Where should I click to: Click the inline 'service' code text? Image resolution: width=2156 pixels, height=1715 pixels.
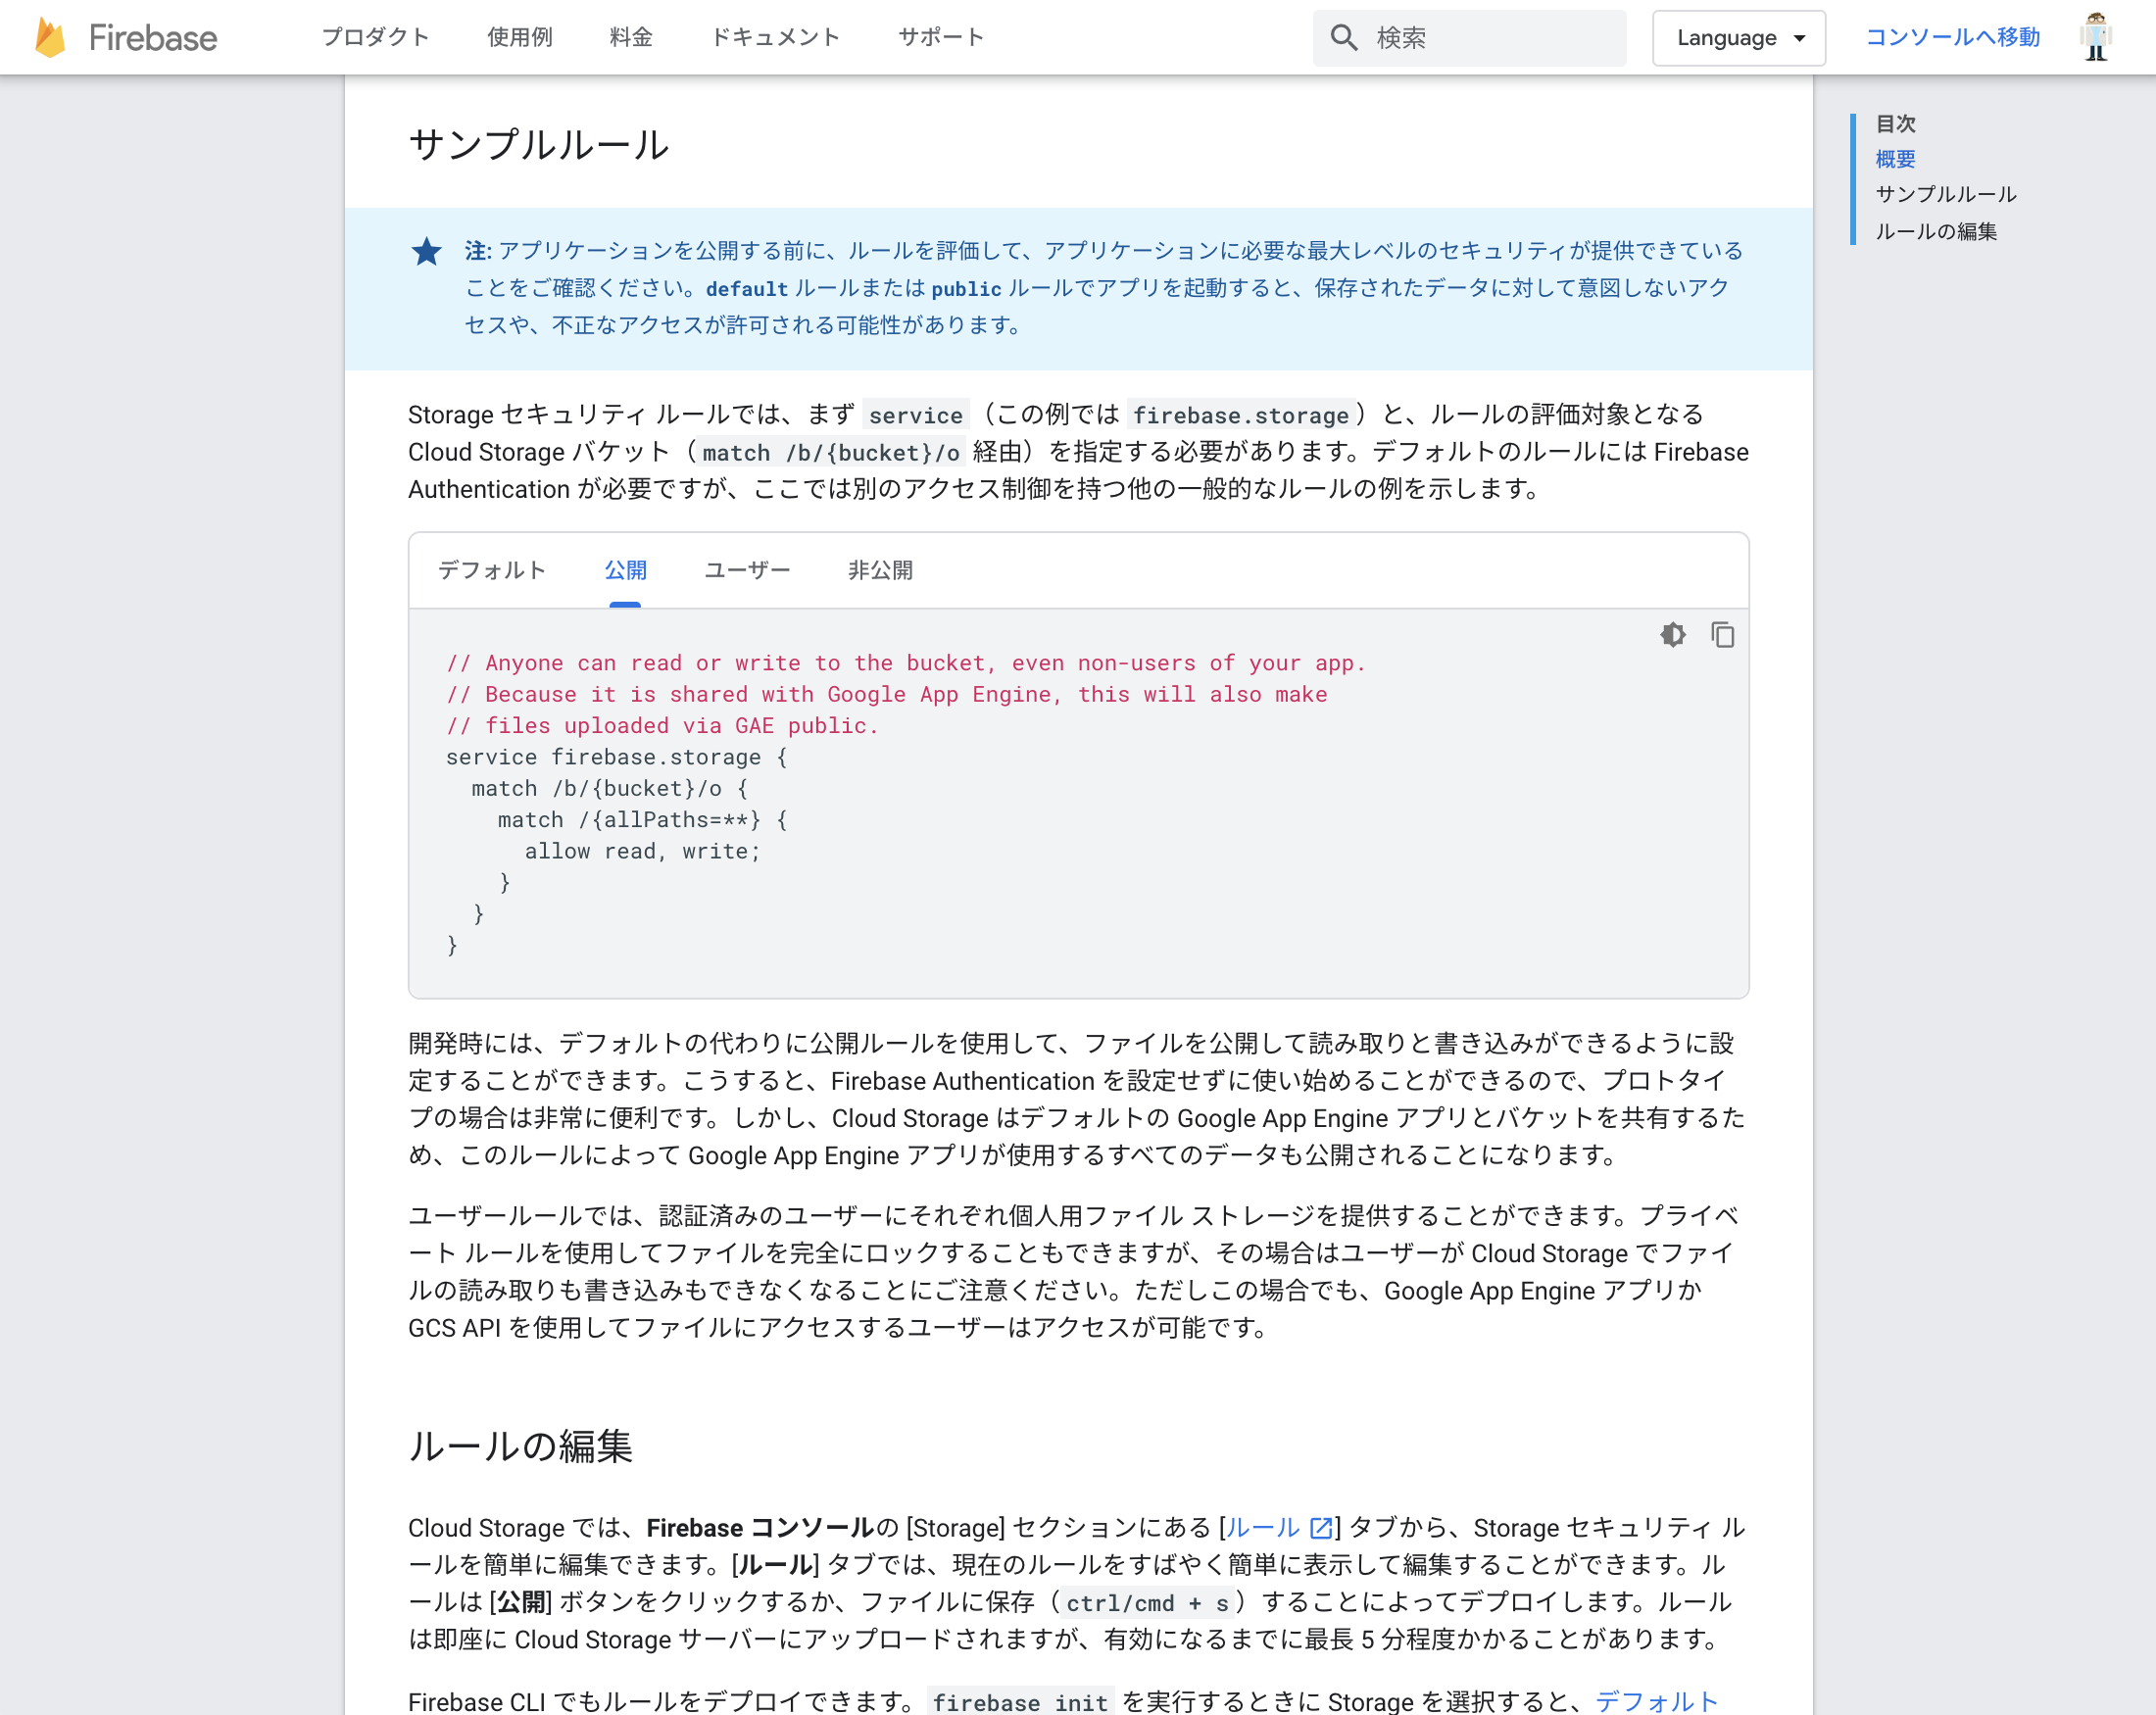coord(916,415)
